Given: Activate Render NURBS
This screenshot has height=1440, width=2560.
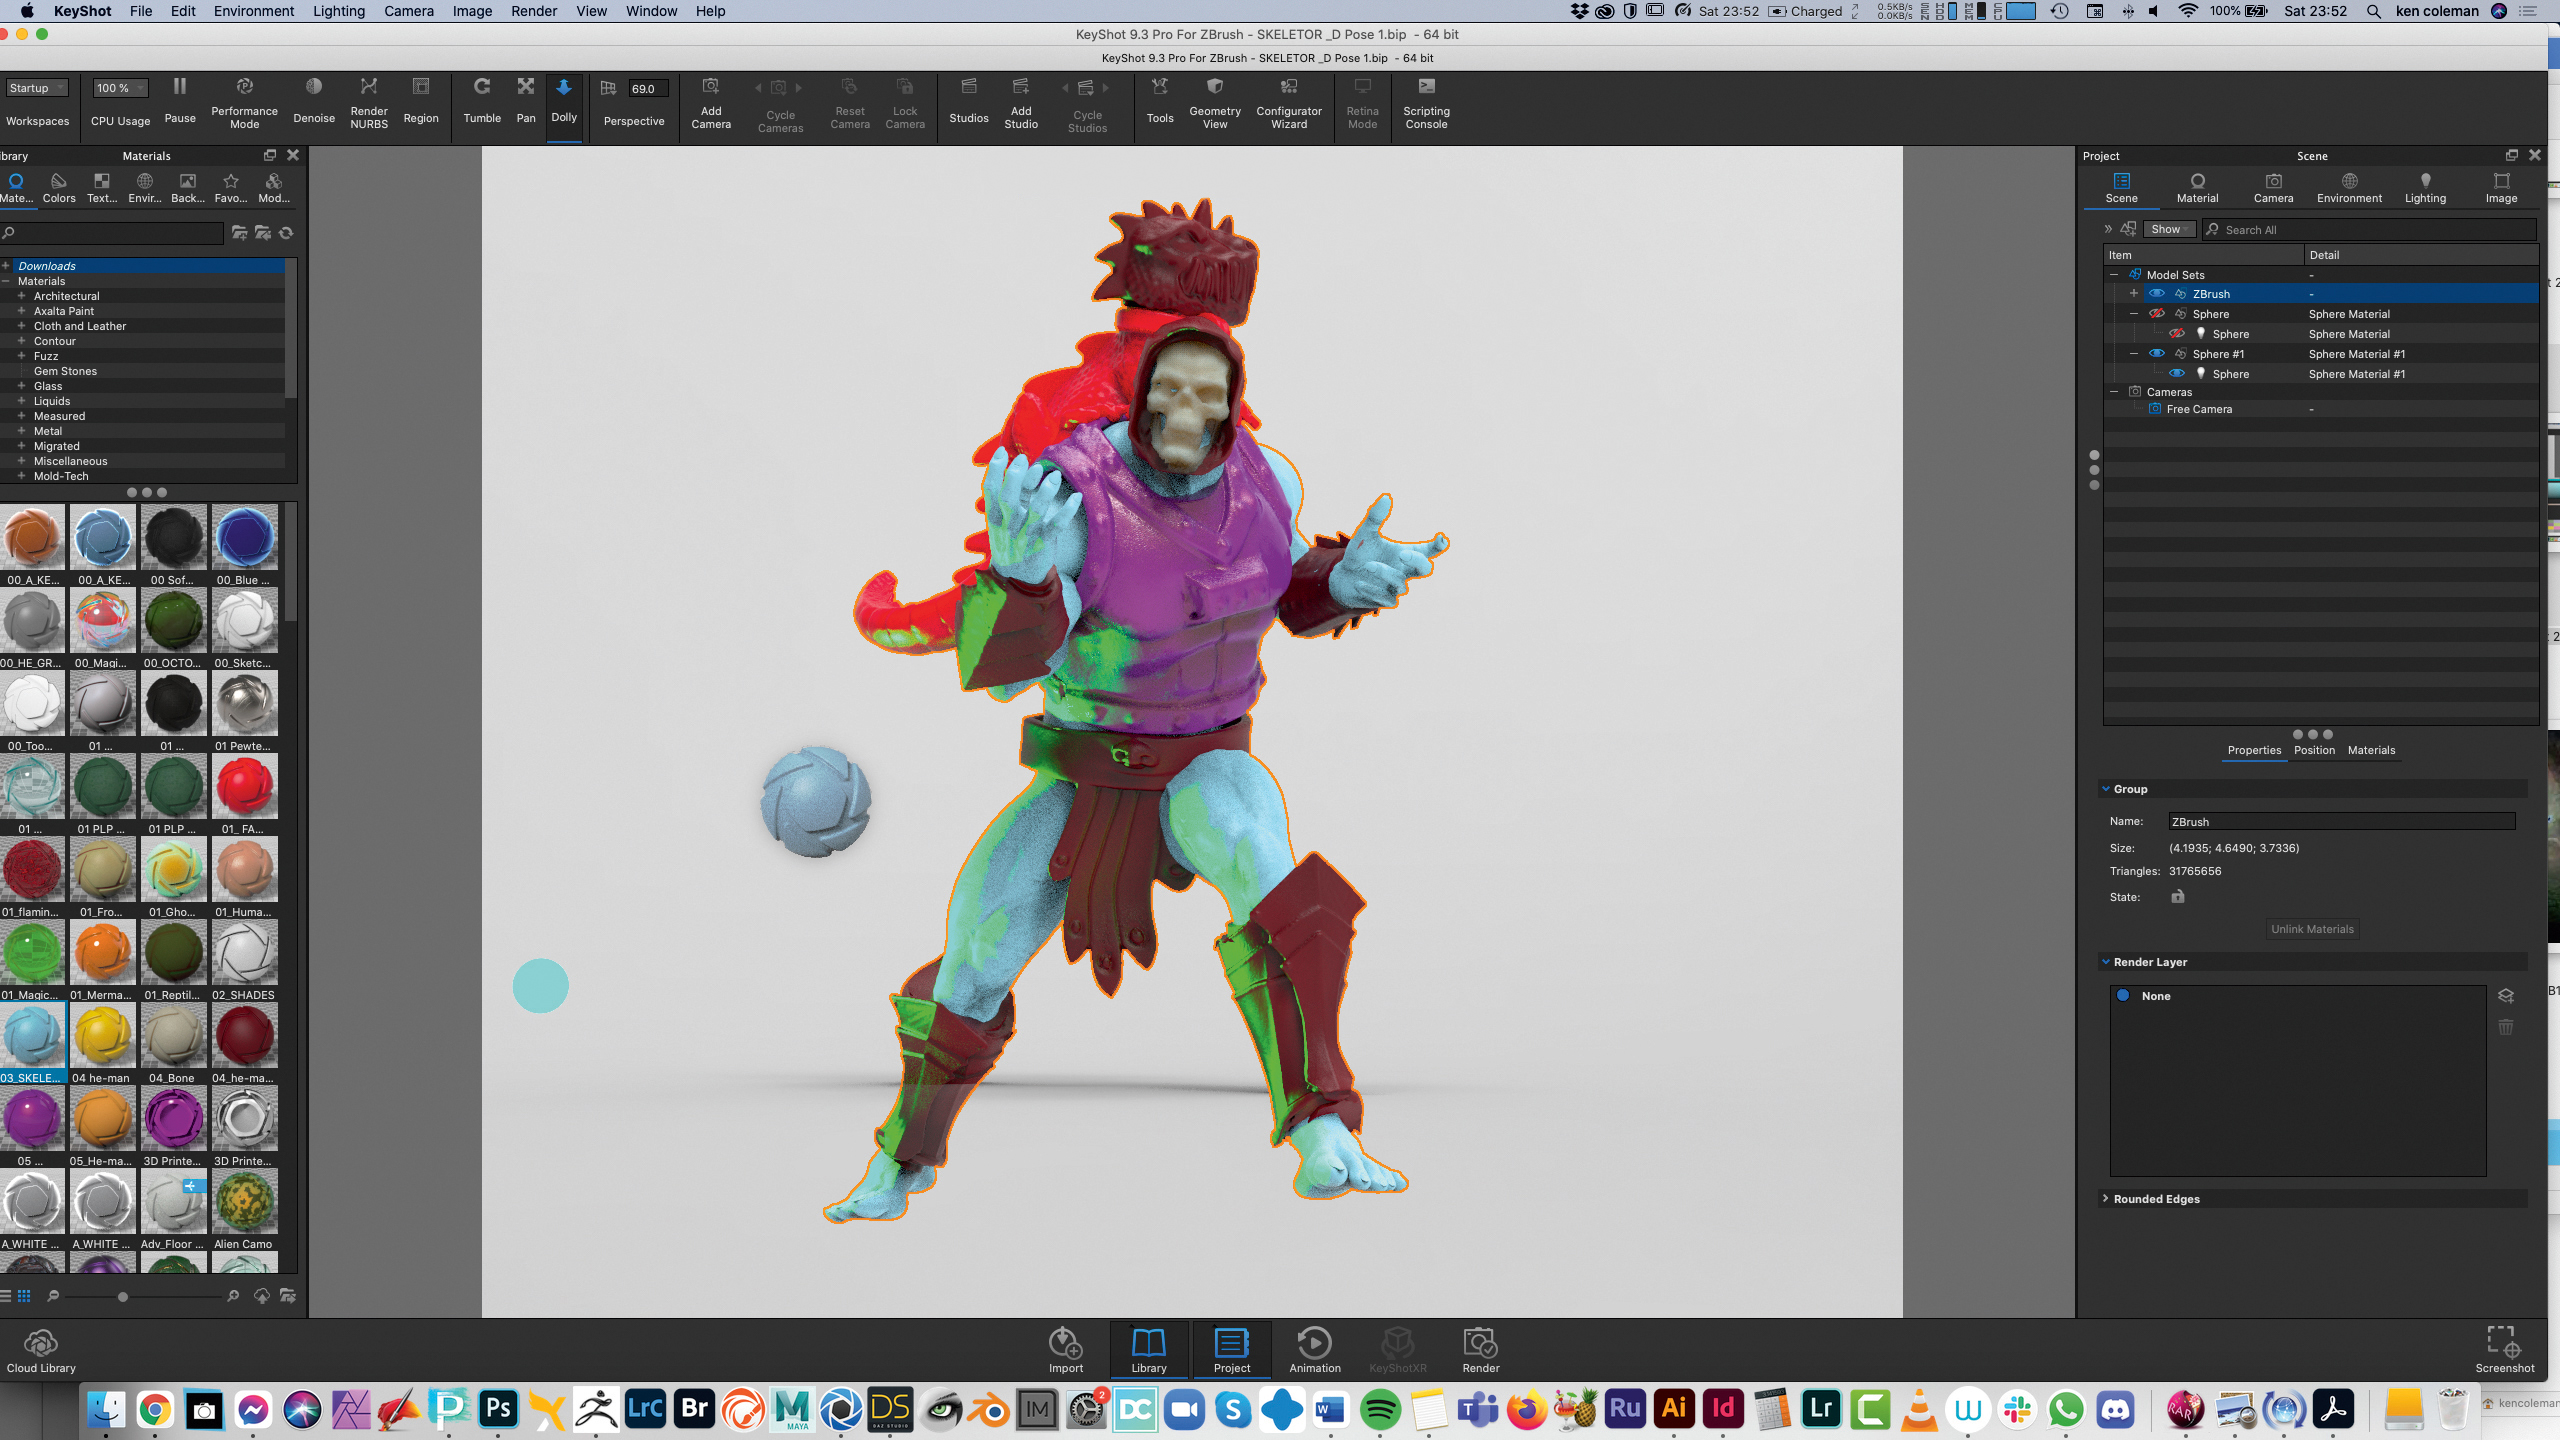Looking at the screenshot, I should click(x=369, y=103).
